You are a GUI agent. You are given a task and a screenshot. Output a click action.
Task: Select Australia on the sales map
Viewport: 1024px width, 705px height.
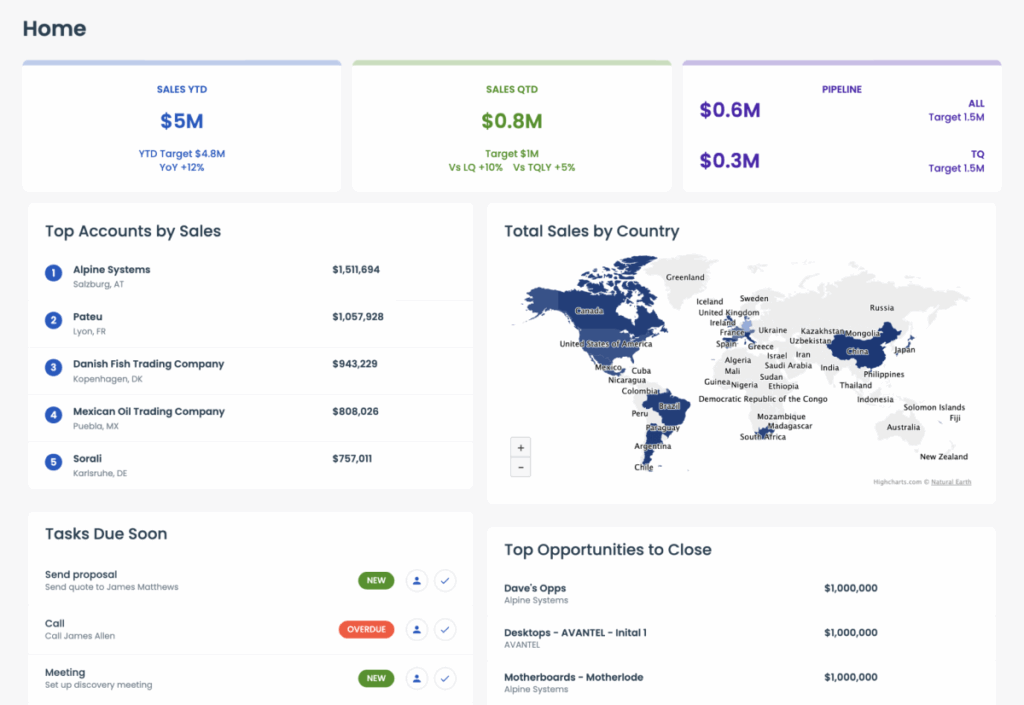click(903, 427)
